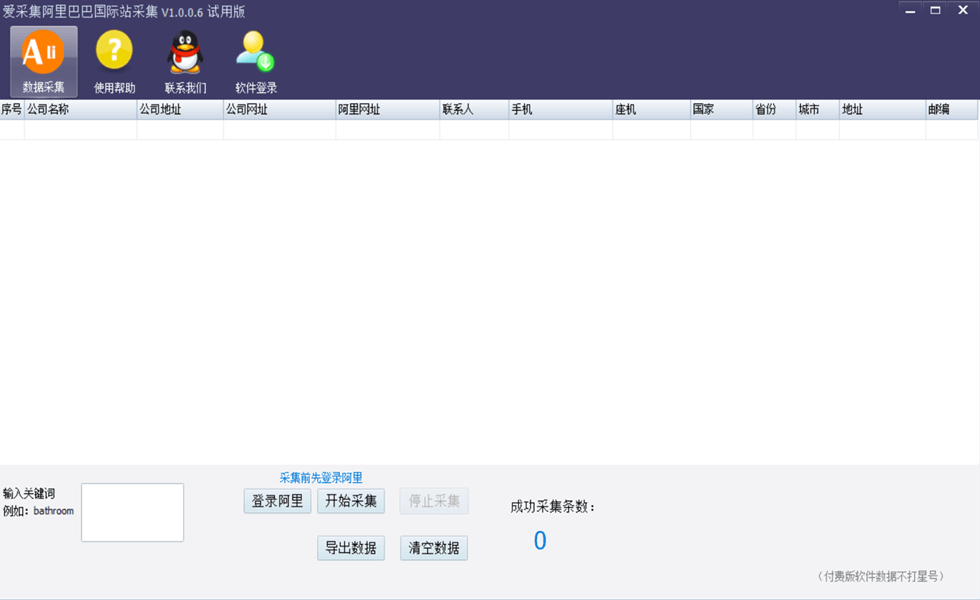Click the 联系人 column header

474,109
